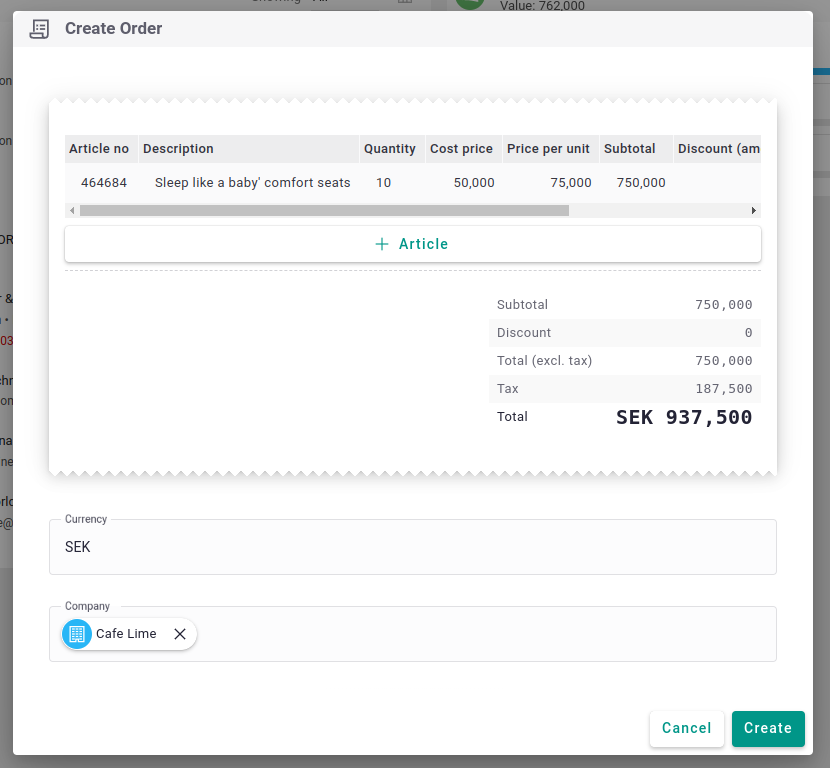830x768 pixels.
Task: Click the Cost price column header
Action: (x=461, y=149)
